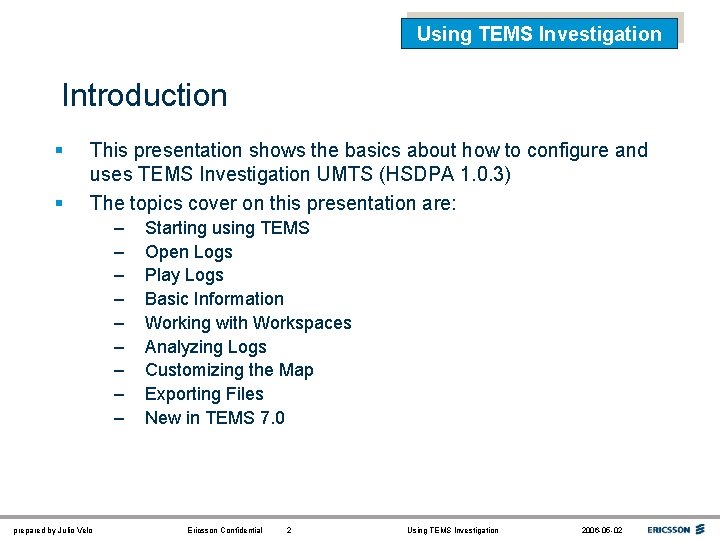
Task: Click the 'Starting using TEMS' topic
Action: (x=227, y=228)
